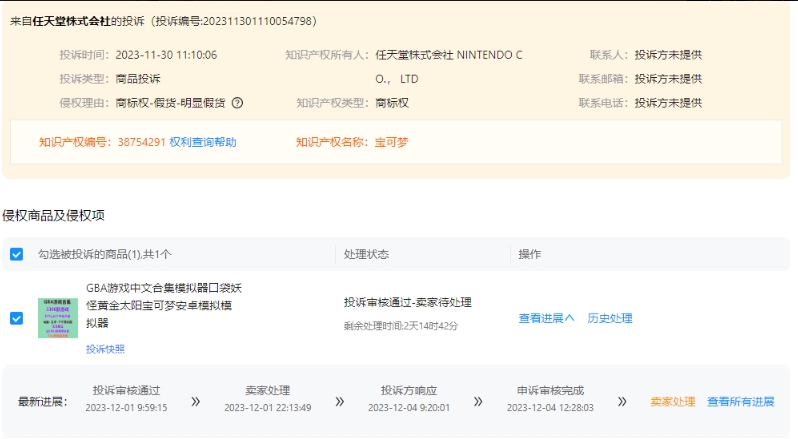The width and height of the screenshot is (798, 439).
Task: Select the 申诉审核完成 progress step
Action: click(x=549, y=391)
